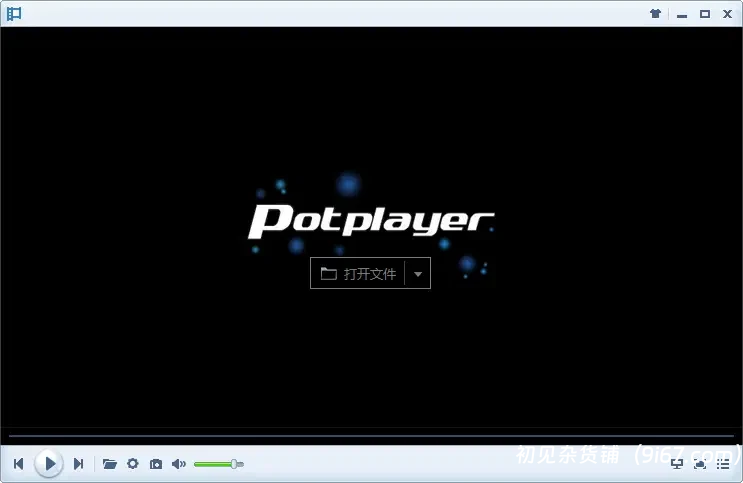Click the play button
Screen dimensions: 743x483
point(48,463)
